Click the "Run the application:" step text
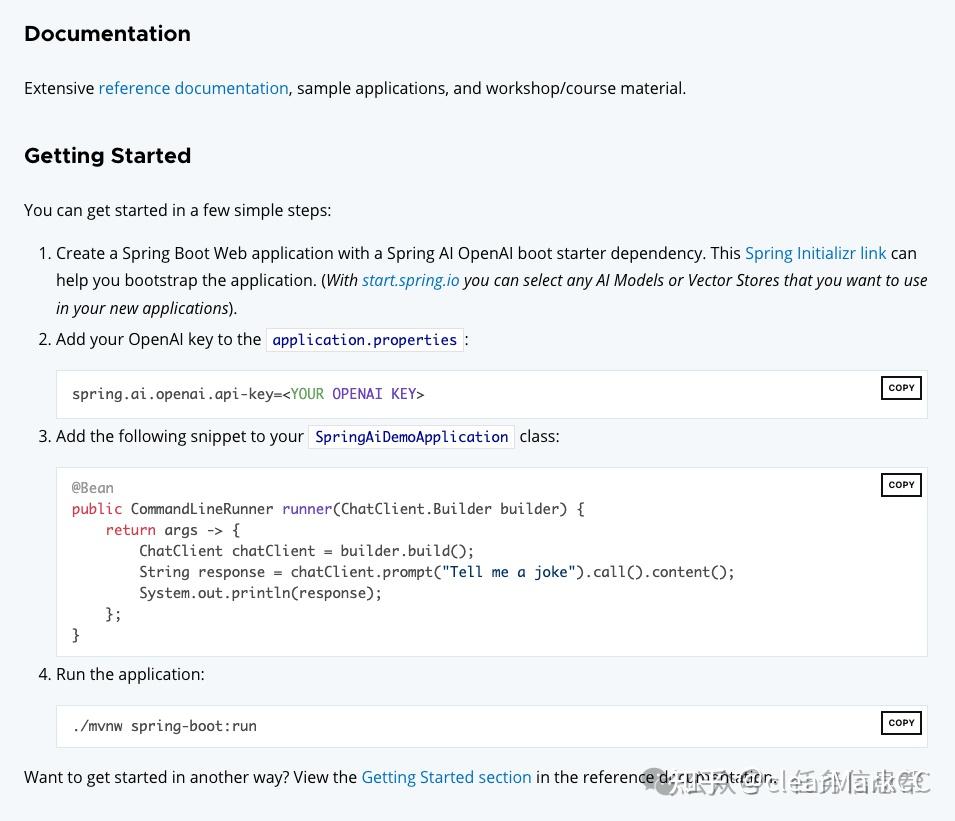The height and width of the screenshot is (821, 955). 130,674
